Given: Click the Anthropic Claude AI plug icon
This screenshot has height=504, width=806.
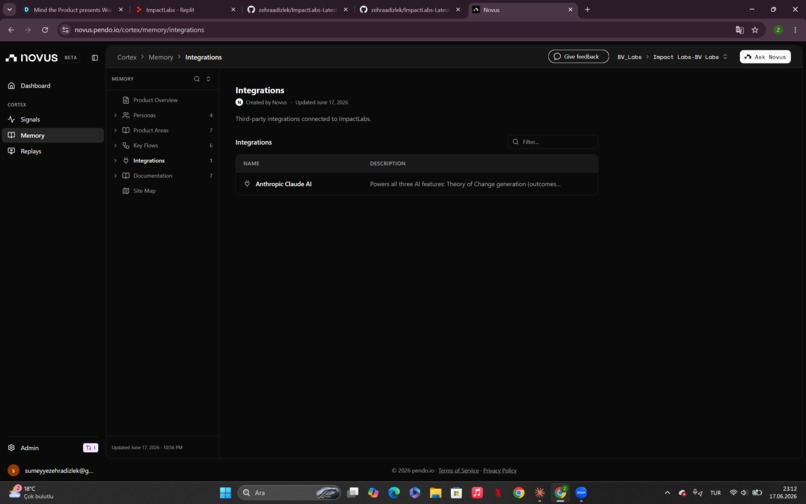Looking at the screenshot, I should click(247, 184).
